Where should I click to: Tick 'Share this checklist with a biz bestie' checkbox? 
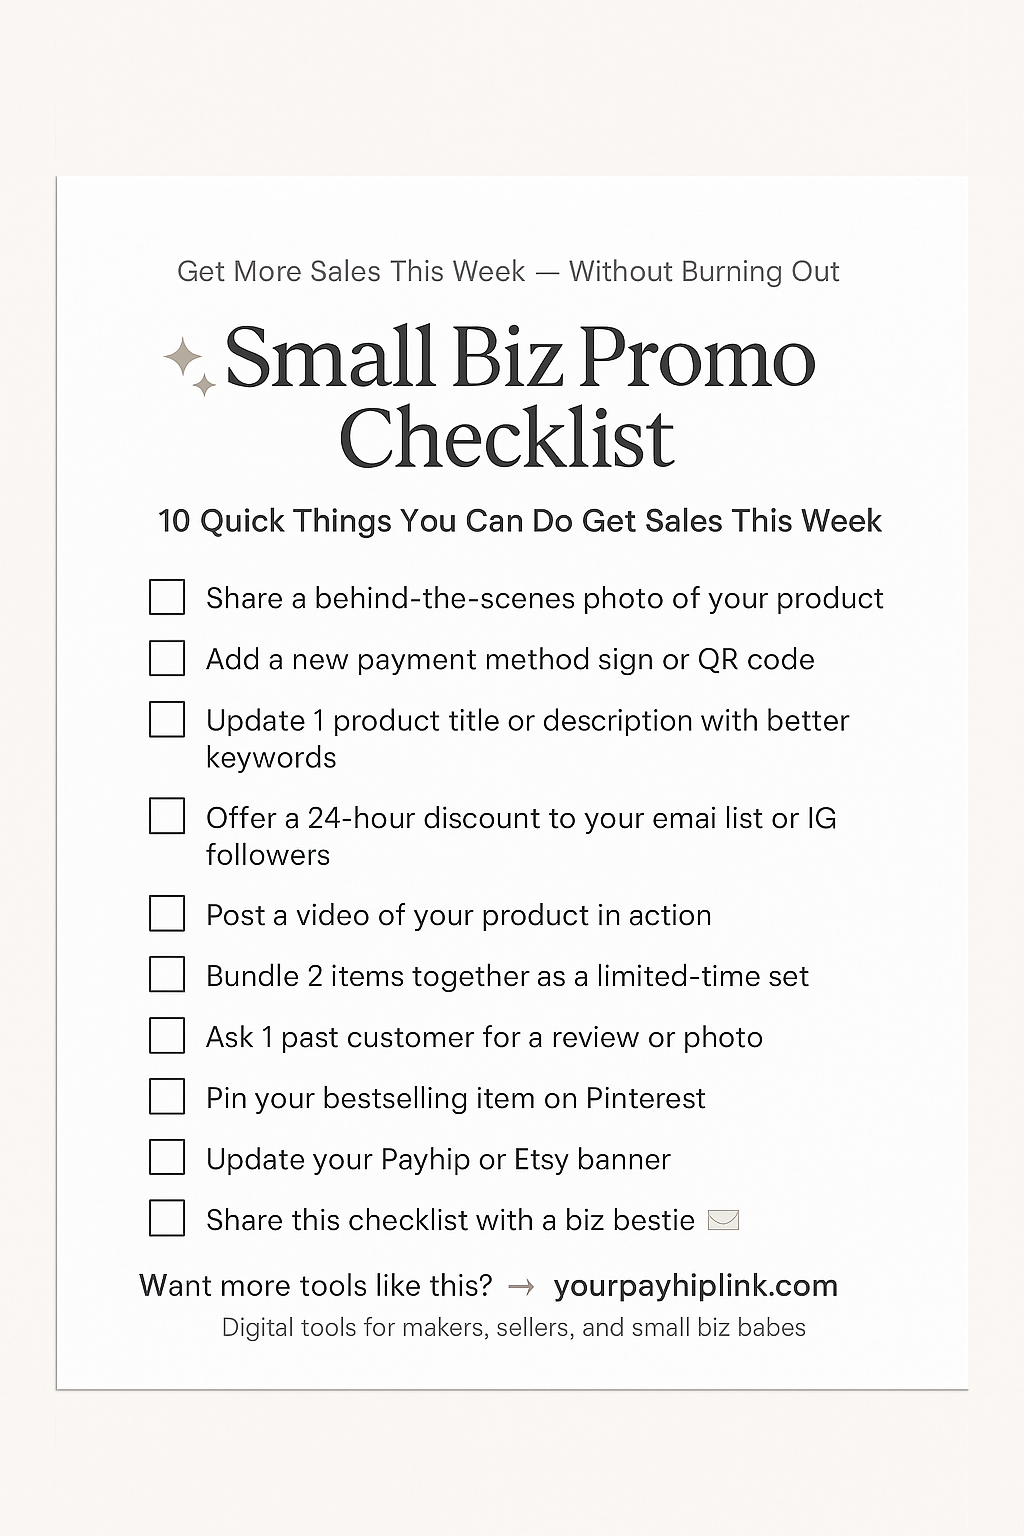167,1218
